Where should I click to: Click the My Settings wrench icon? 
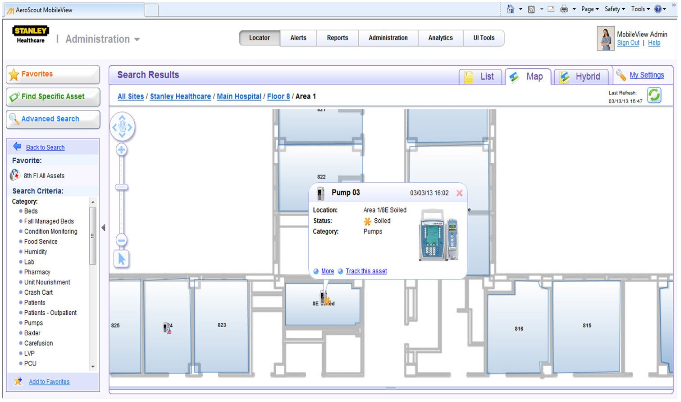point(621,75)
